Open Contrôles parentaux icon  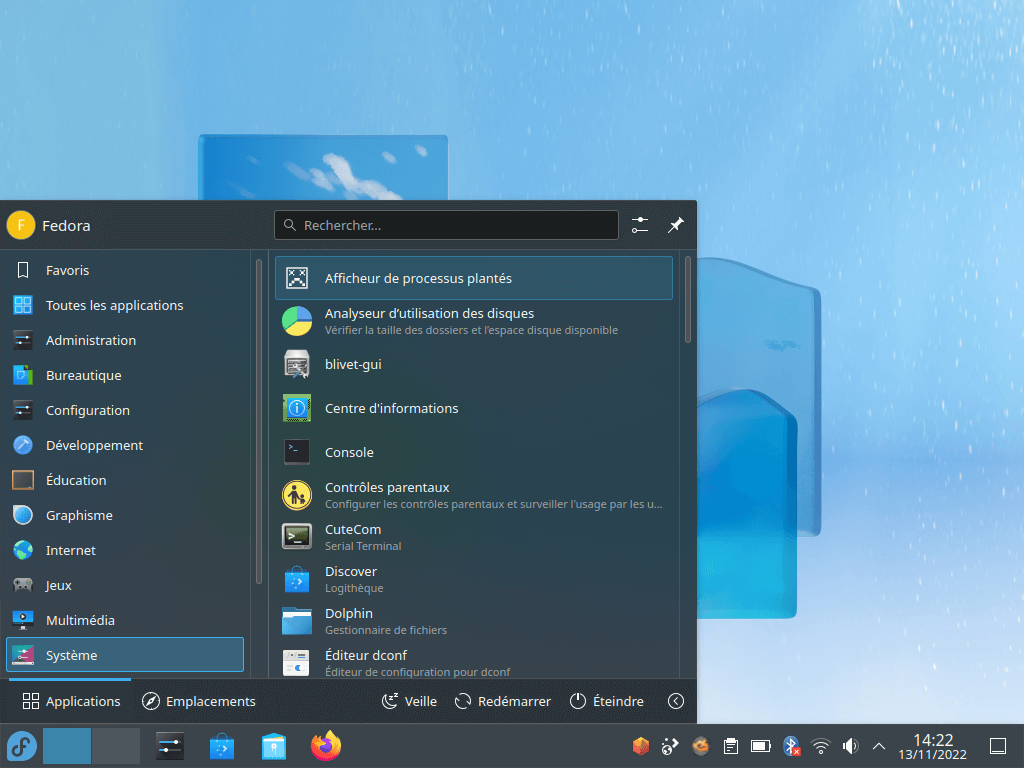(x=296, y=496)
